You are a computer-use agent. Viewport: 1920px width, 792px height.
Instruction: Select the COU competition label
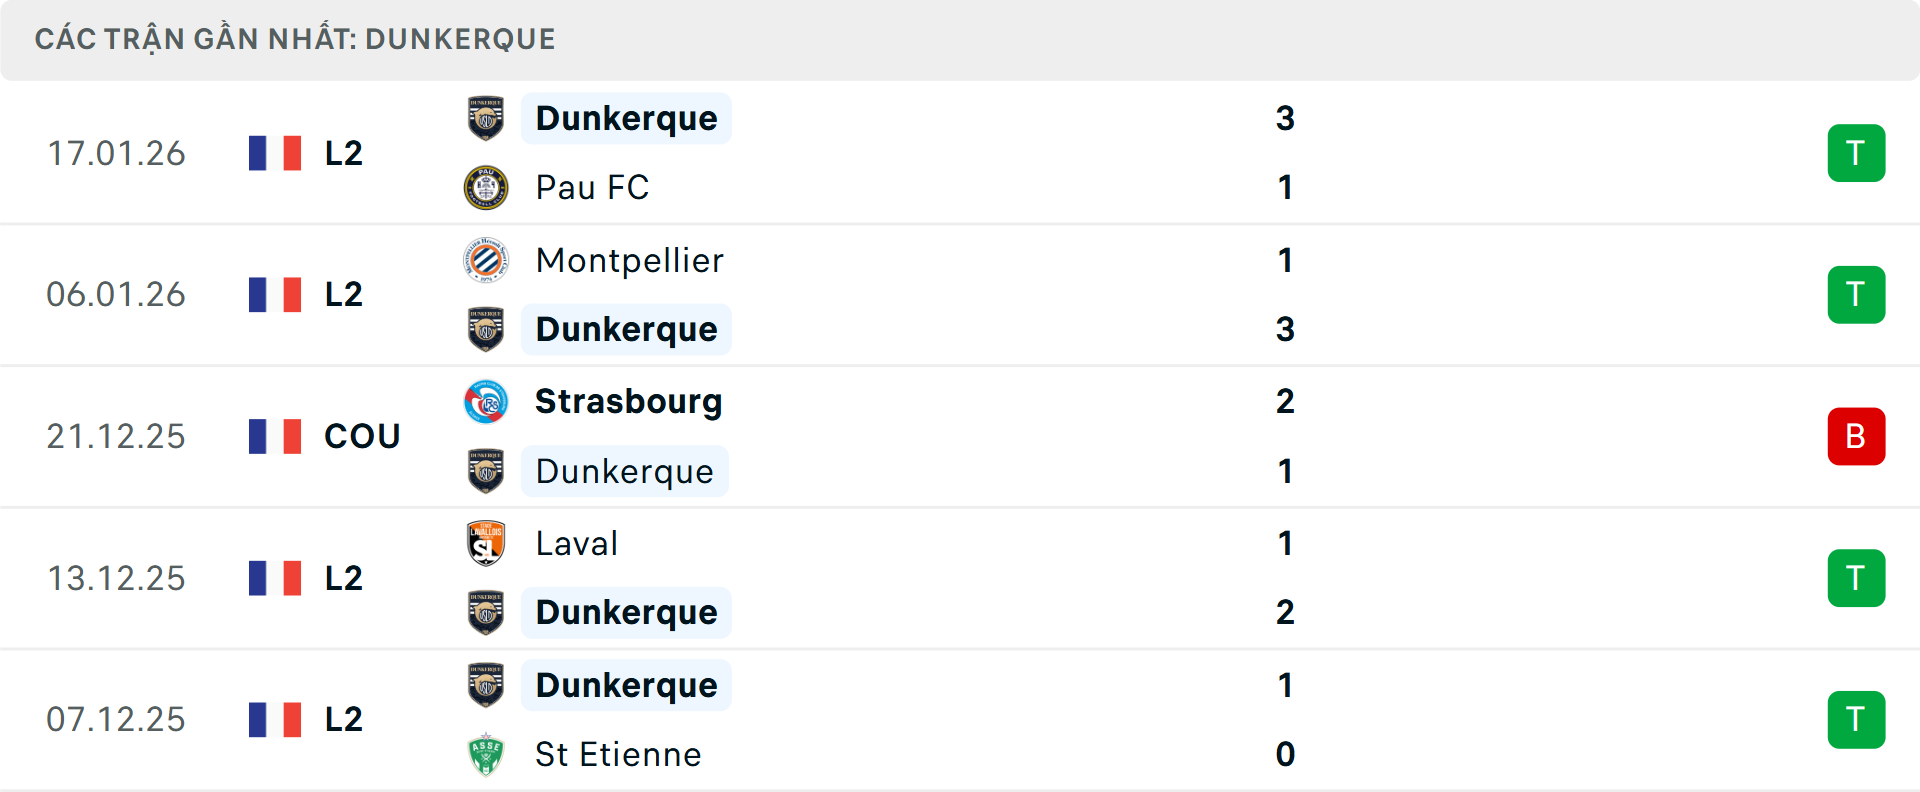tap(362, 436)
